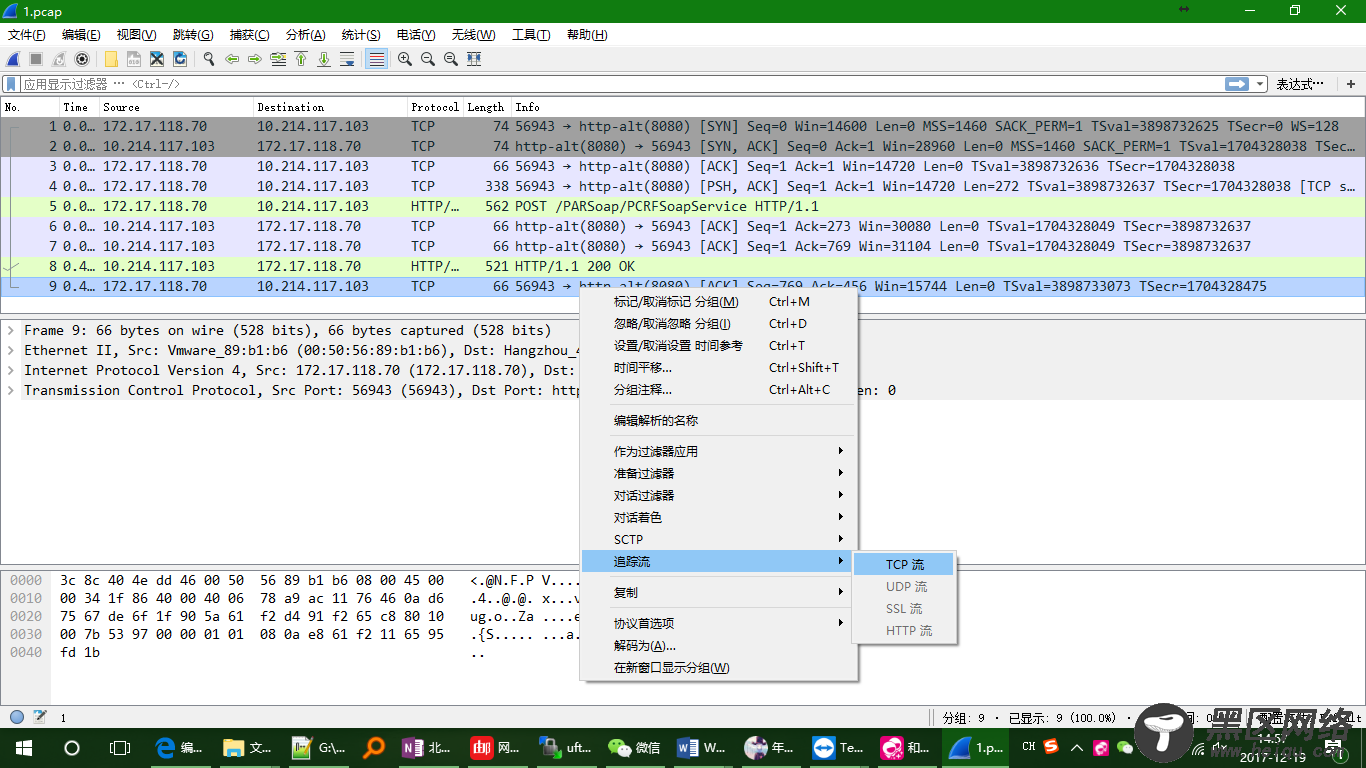
Task: Open the 统计(S) menu
Action: pyautogui.click(x=361, y=35)
